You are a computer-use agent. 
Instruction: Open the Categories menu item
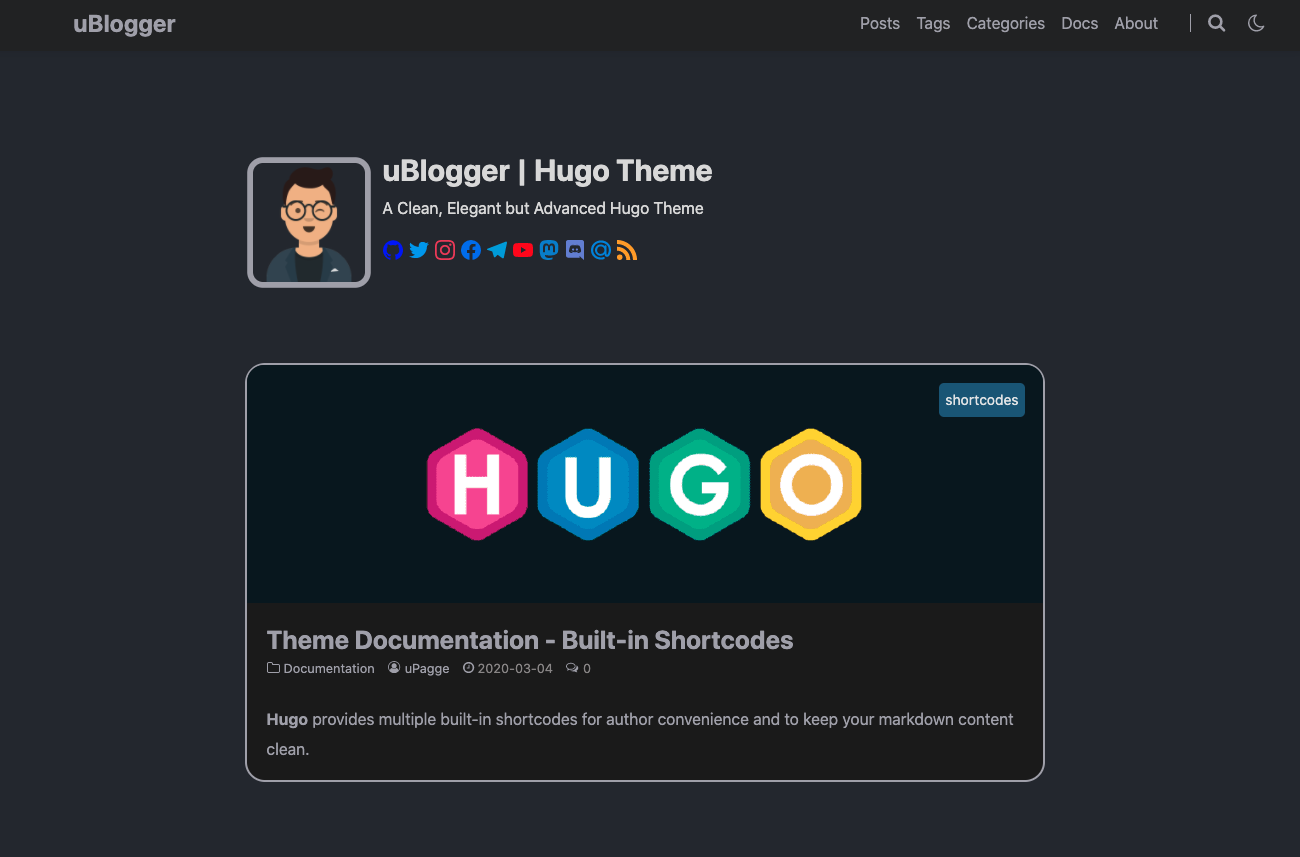[1006, 23]
